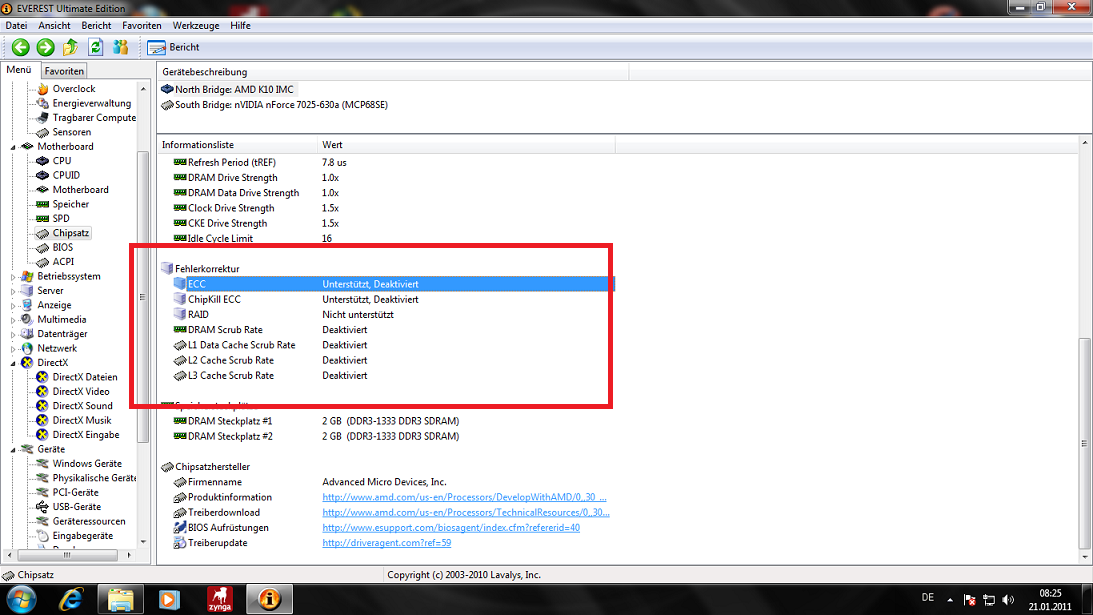This screenshot has height=615, width=1093.
Task: Launch Internet Explorer from taskbar
Action: pos(71,600)
